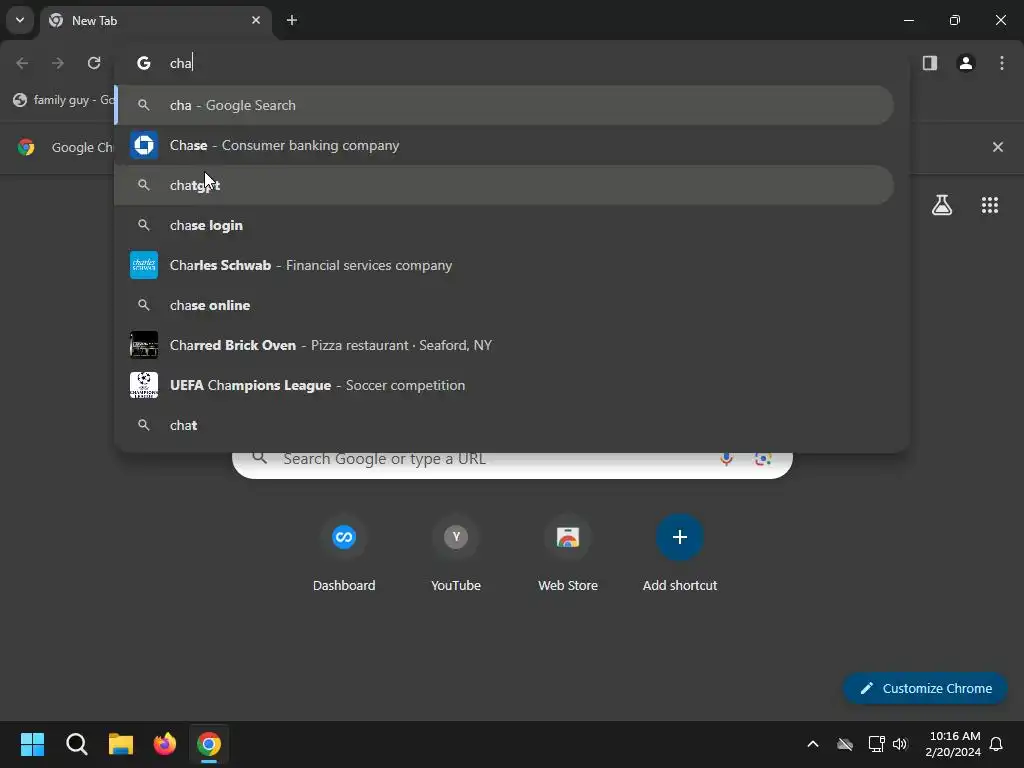Open the volume speaker tray icon

coord(900,744)
